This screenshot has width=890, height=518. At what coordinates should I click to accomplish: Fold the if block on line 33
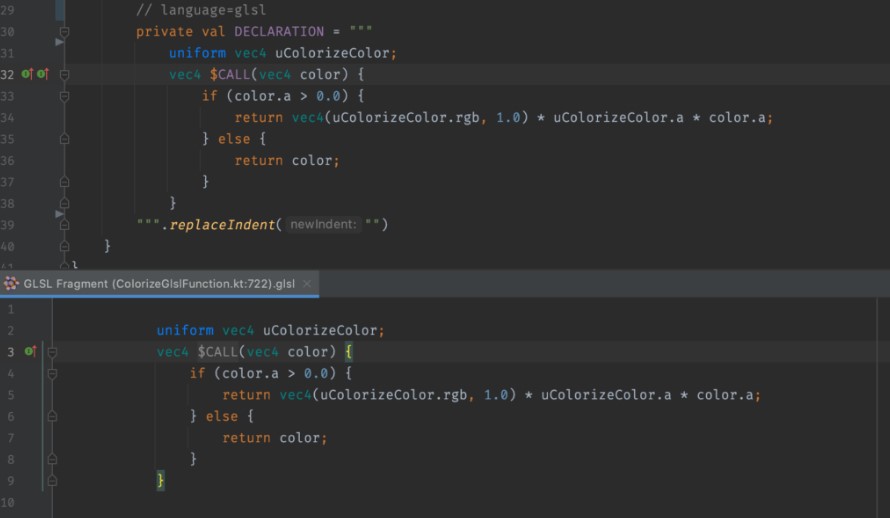point(65,97)
